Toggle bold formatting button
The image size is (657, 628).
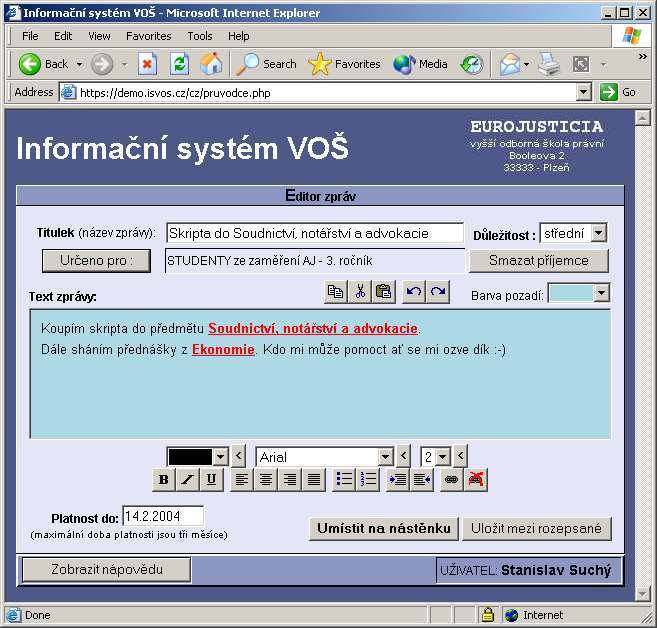(x=164, y=479)
